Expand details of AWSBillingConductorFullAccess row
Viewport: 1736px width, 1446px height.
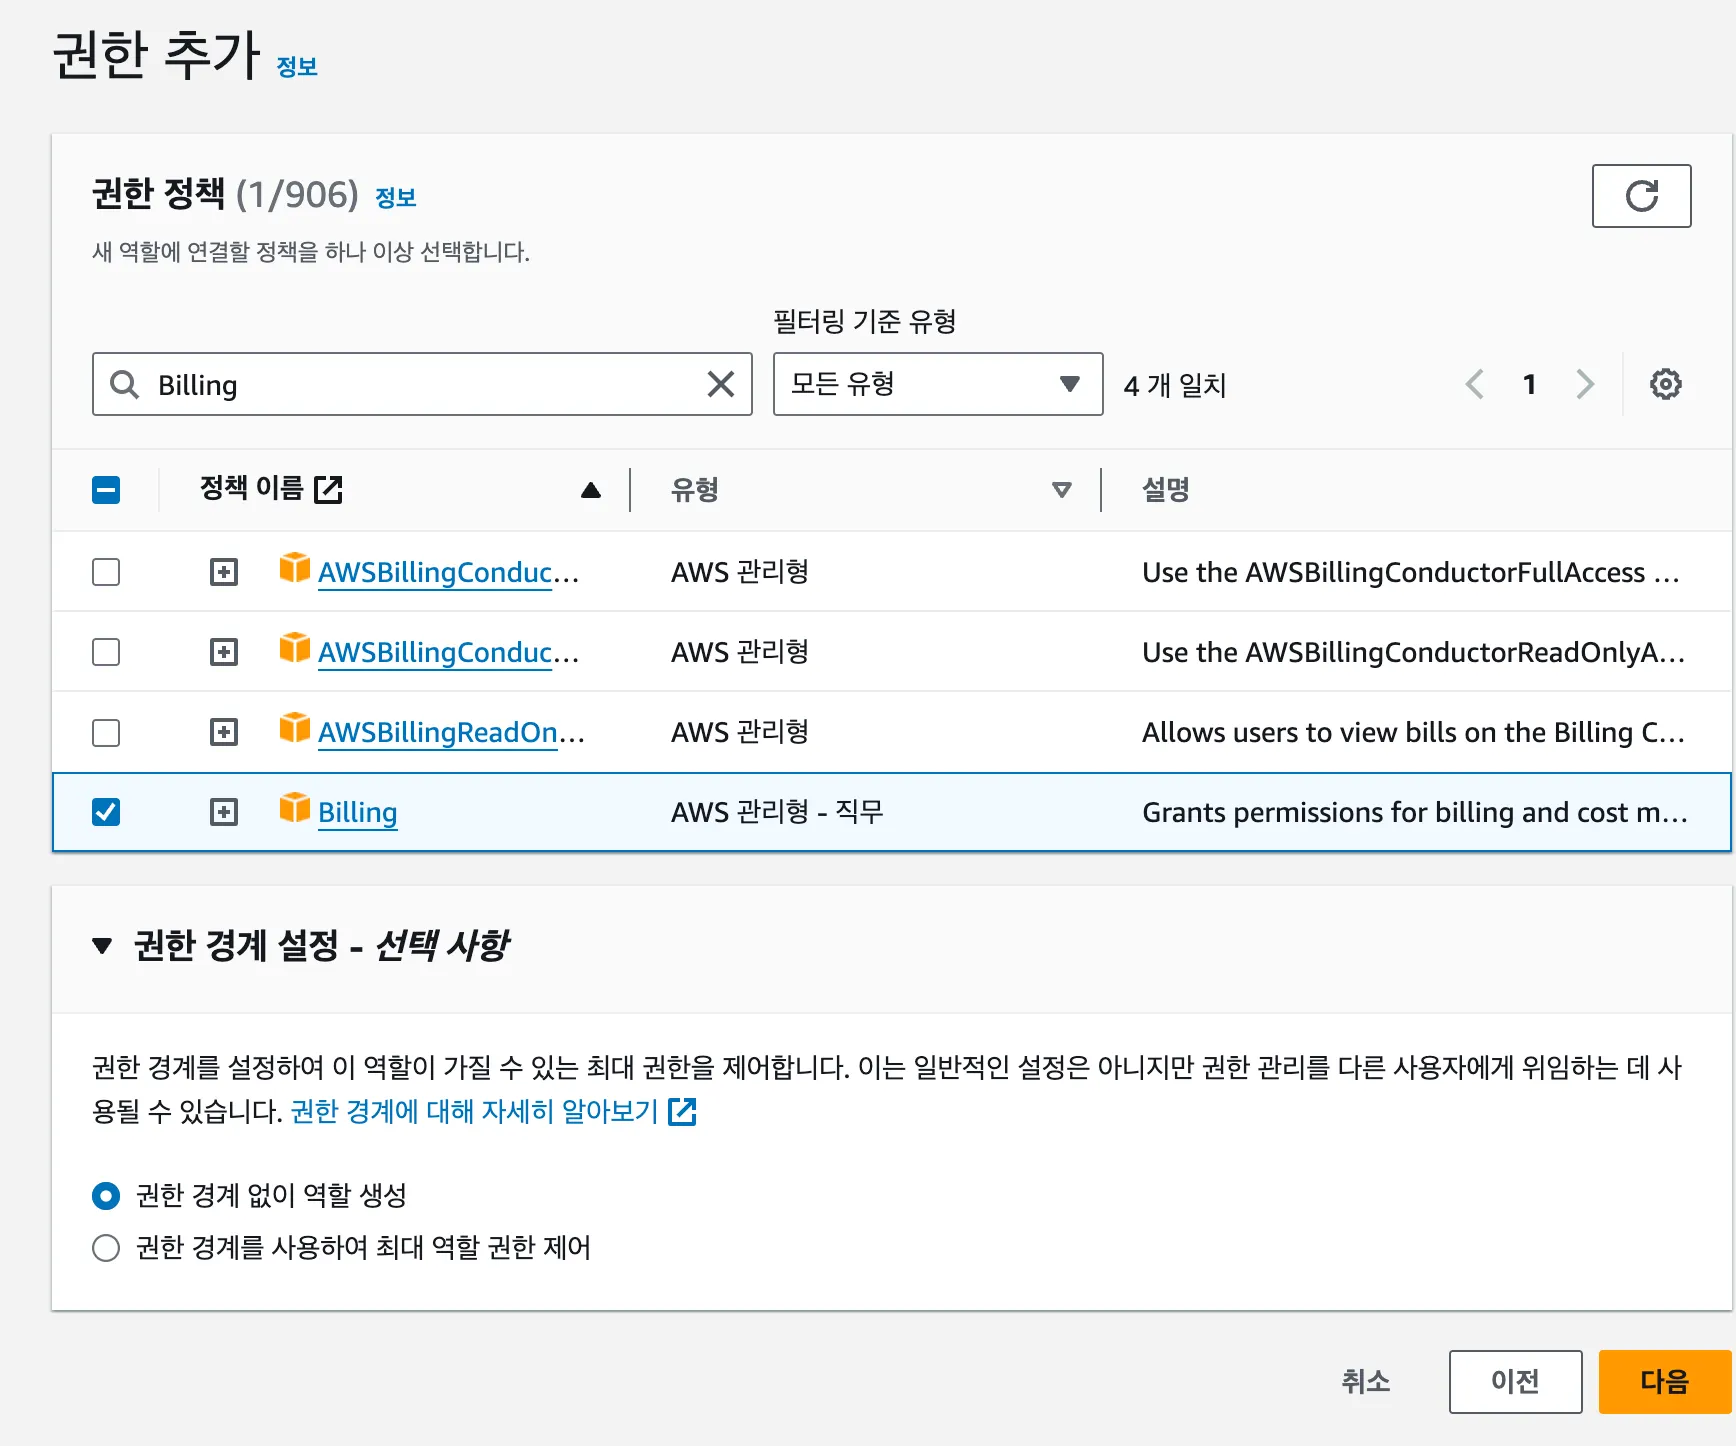pyautogui.click(x=224, y=572)
